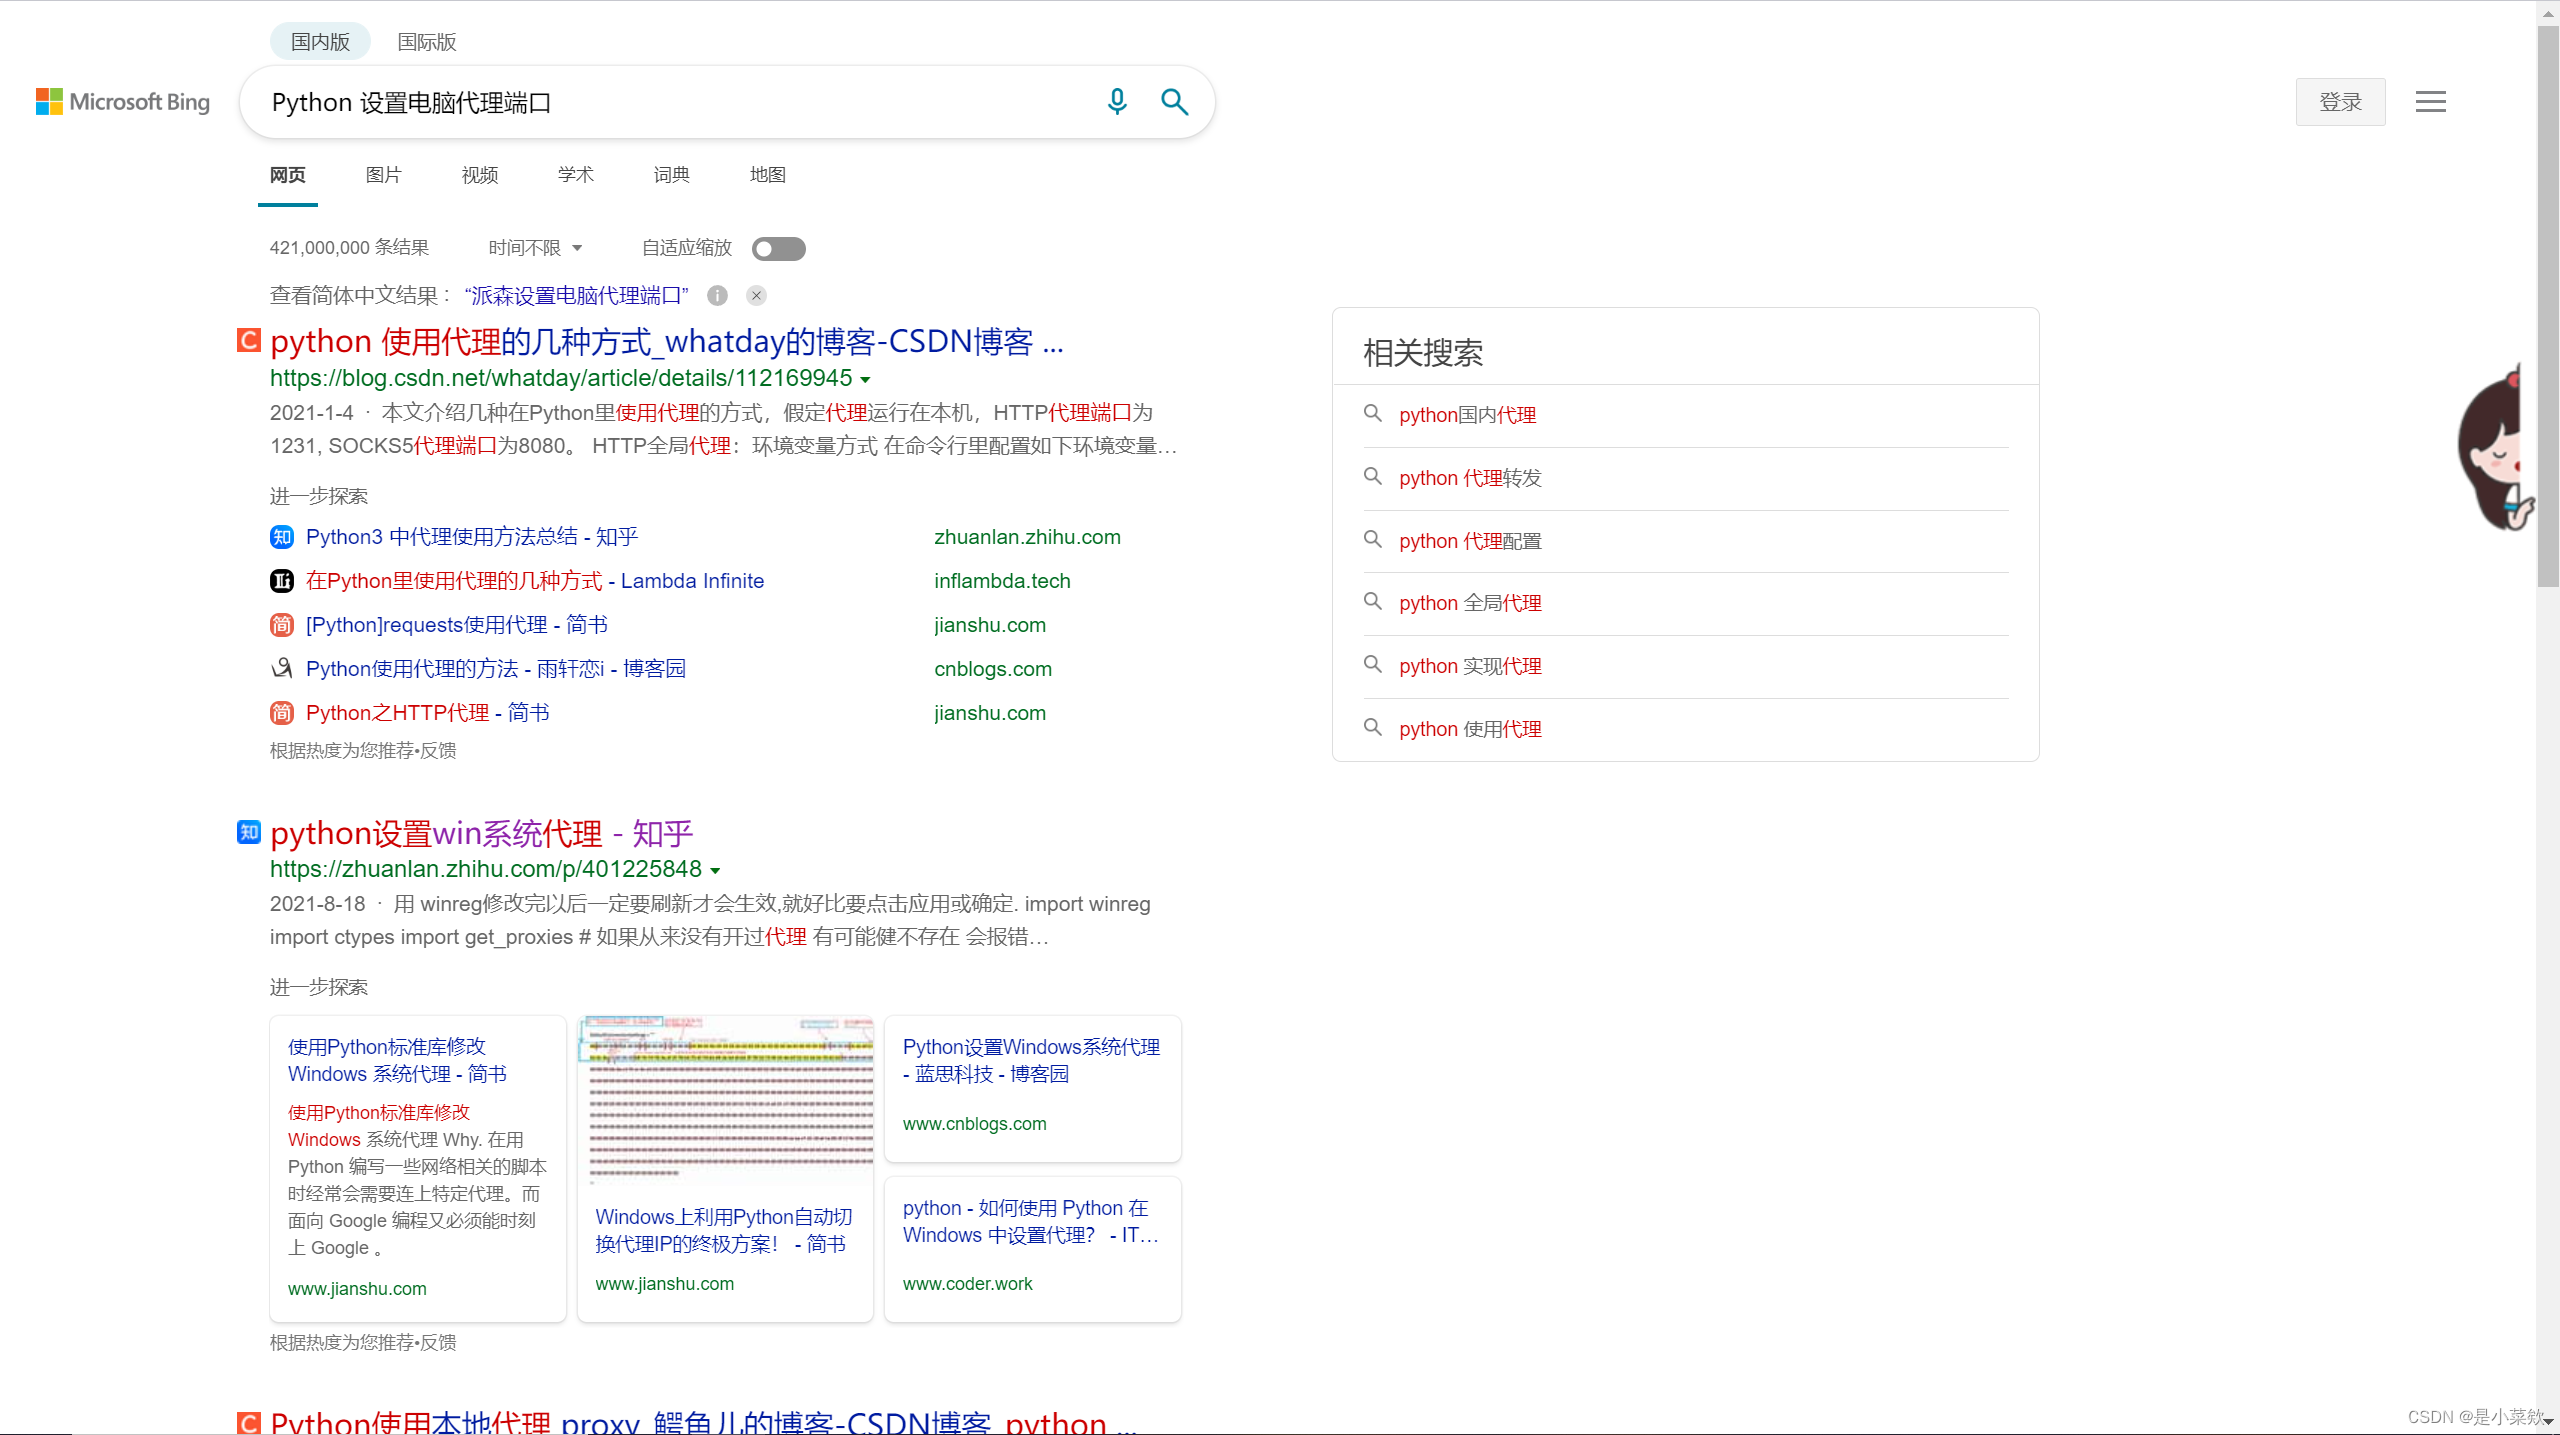Click the “派森设置电脑代理端口” suggestion link
This screenshot has width=2560, height=1435.
[x=576, y=296]
